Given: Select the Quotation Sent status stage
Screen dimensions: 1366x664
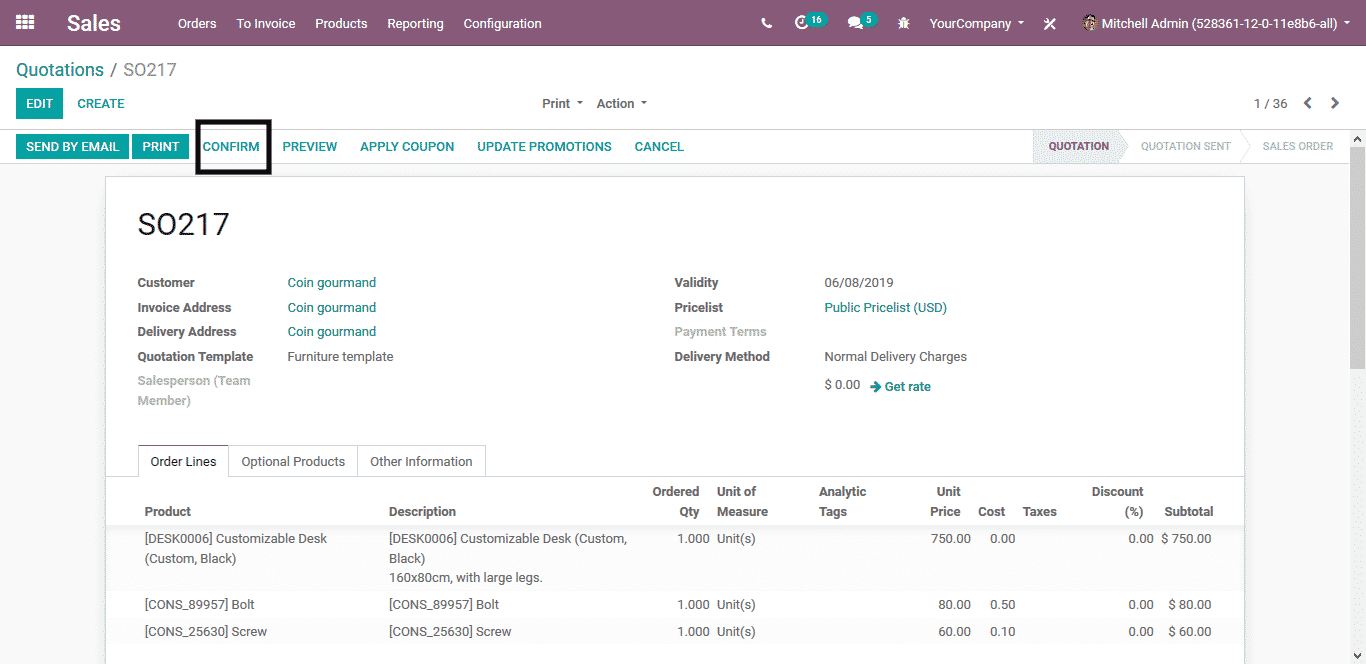Looking at the screenshot, I should click(x=1185, y=146).
